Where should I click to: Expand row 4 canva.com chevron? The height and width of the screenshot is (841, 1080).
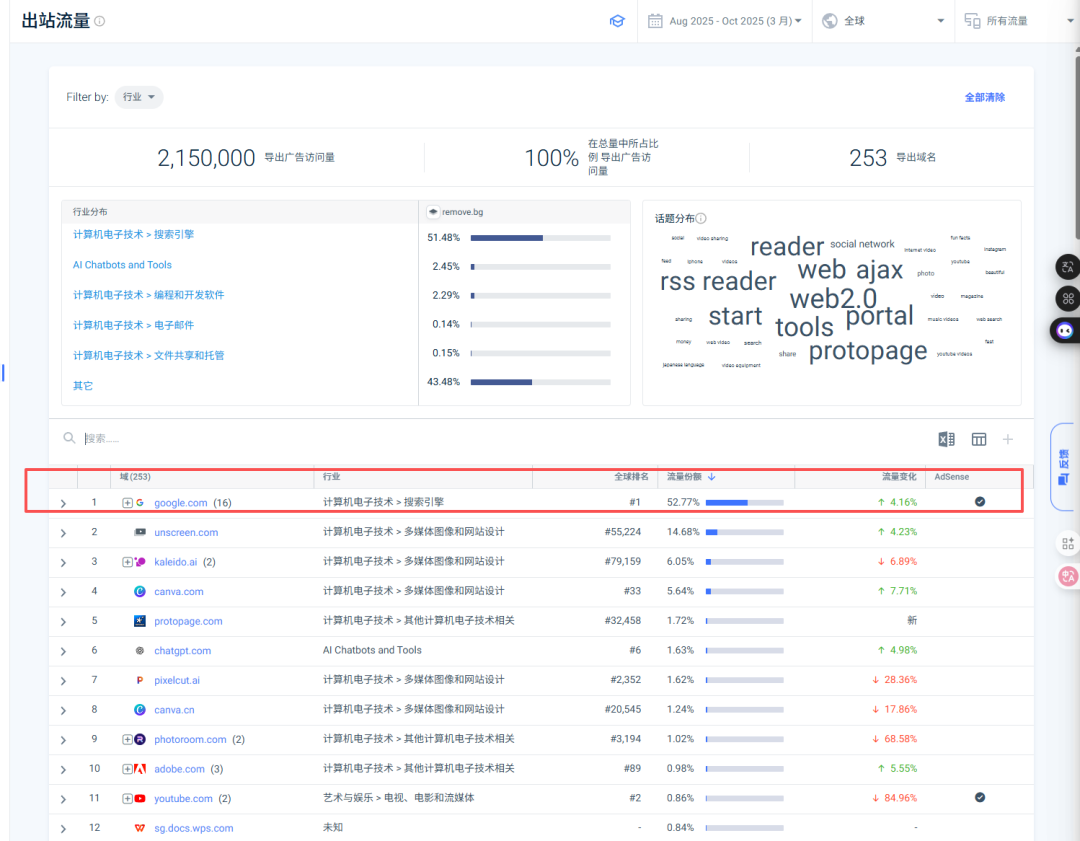click(x=63, y=592)
